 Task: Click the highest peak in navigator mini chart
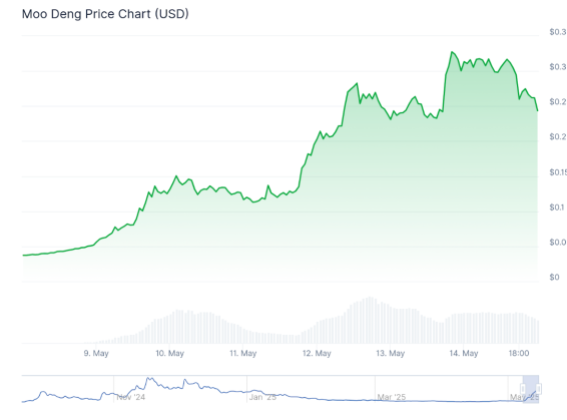point(149,378)
